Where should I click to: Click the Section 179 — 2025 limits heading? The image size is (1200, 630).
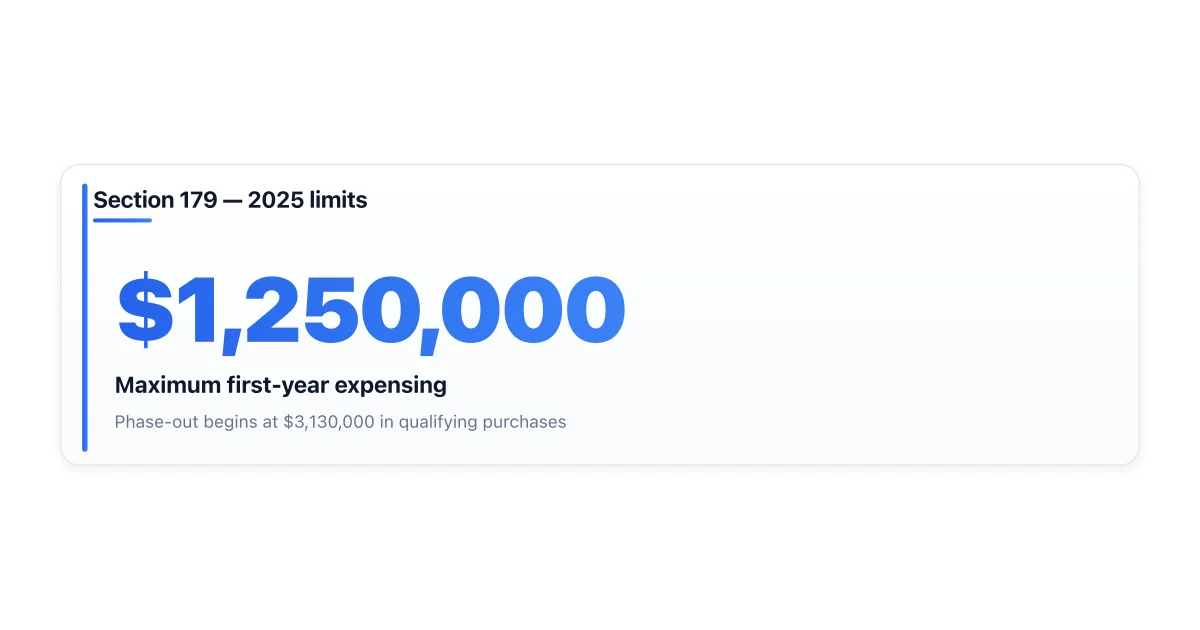(230, 200)
